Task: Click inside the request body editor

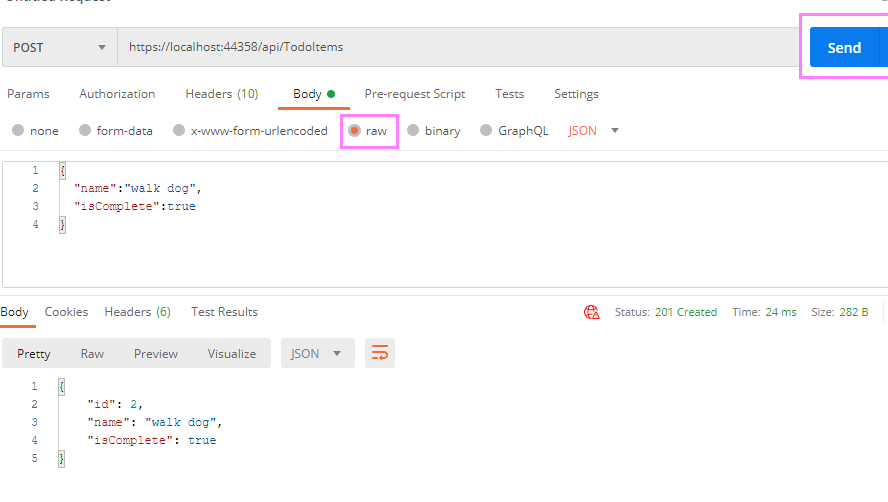Action: [x=445, y=224]
